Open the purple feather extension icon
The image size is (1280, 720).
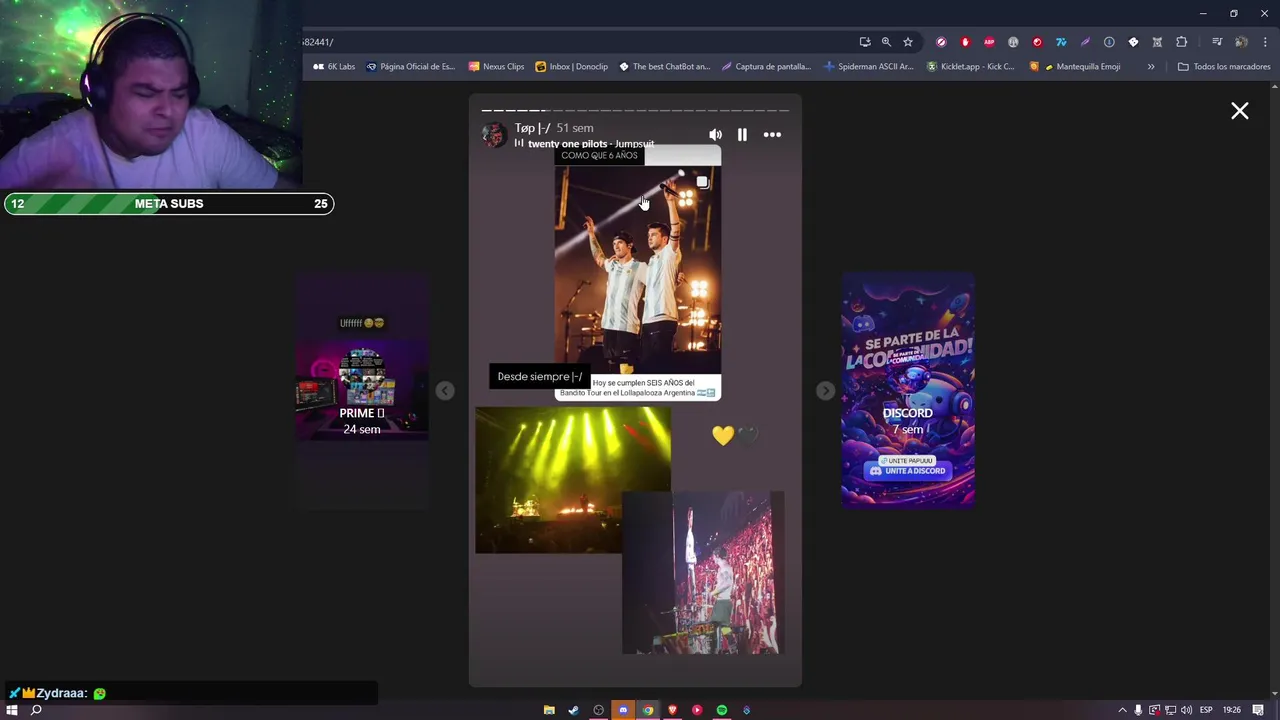[x=1085, y=42]
